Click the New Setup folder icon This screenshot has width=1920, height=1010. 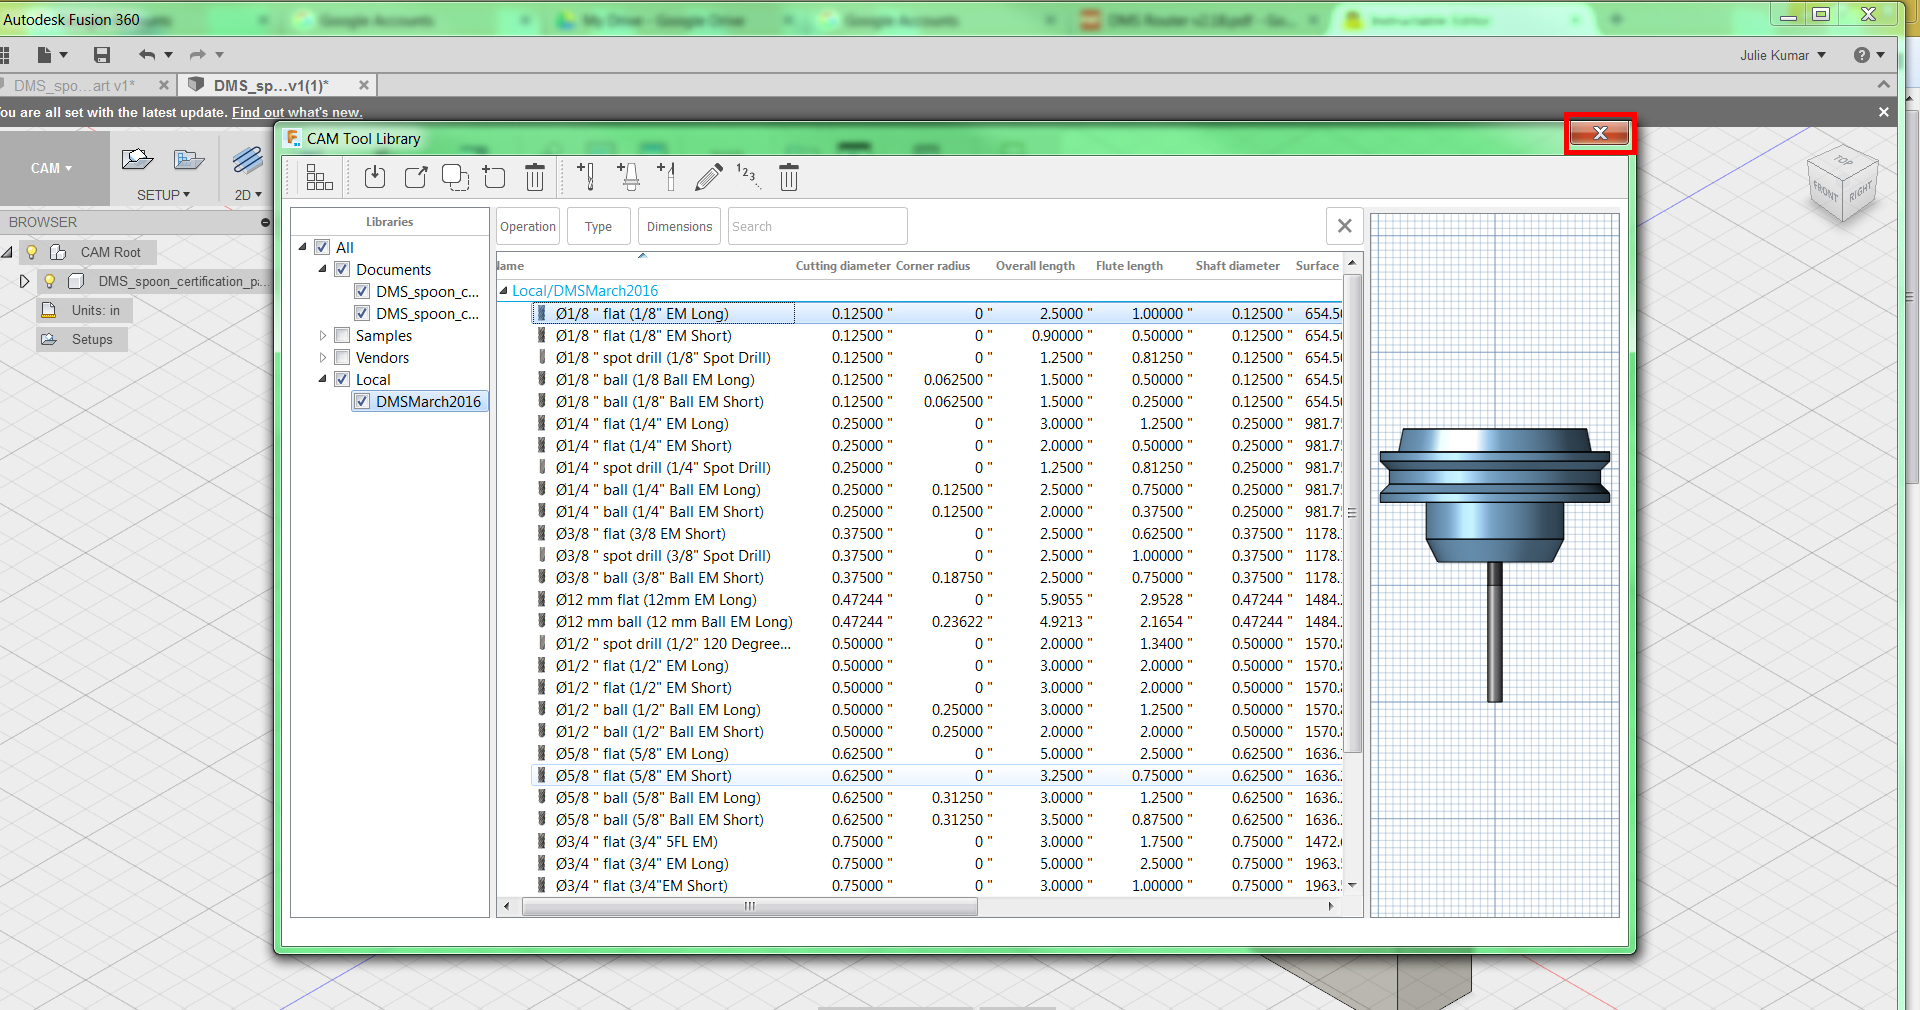click(137, 159)
